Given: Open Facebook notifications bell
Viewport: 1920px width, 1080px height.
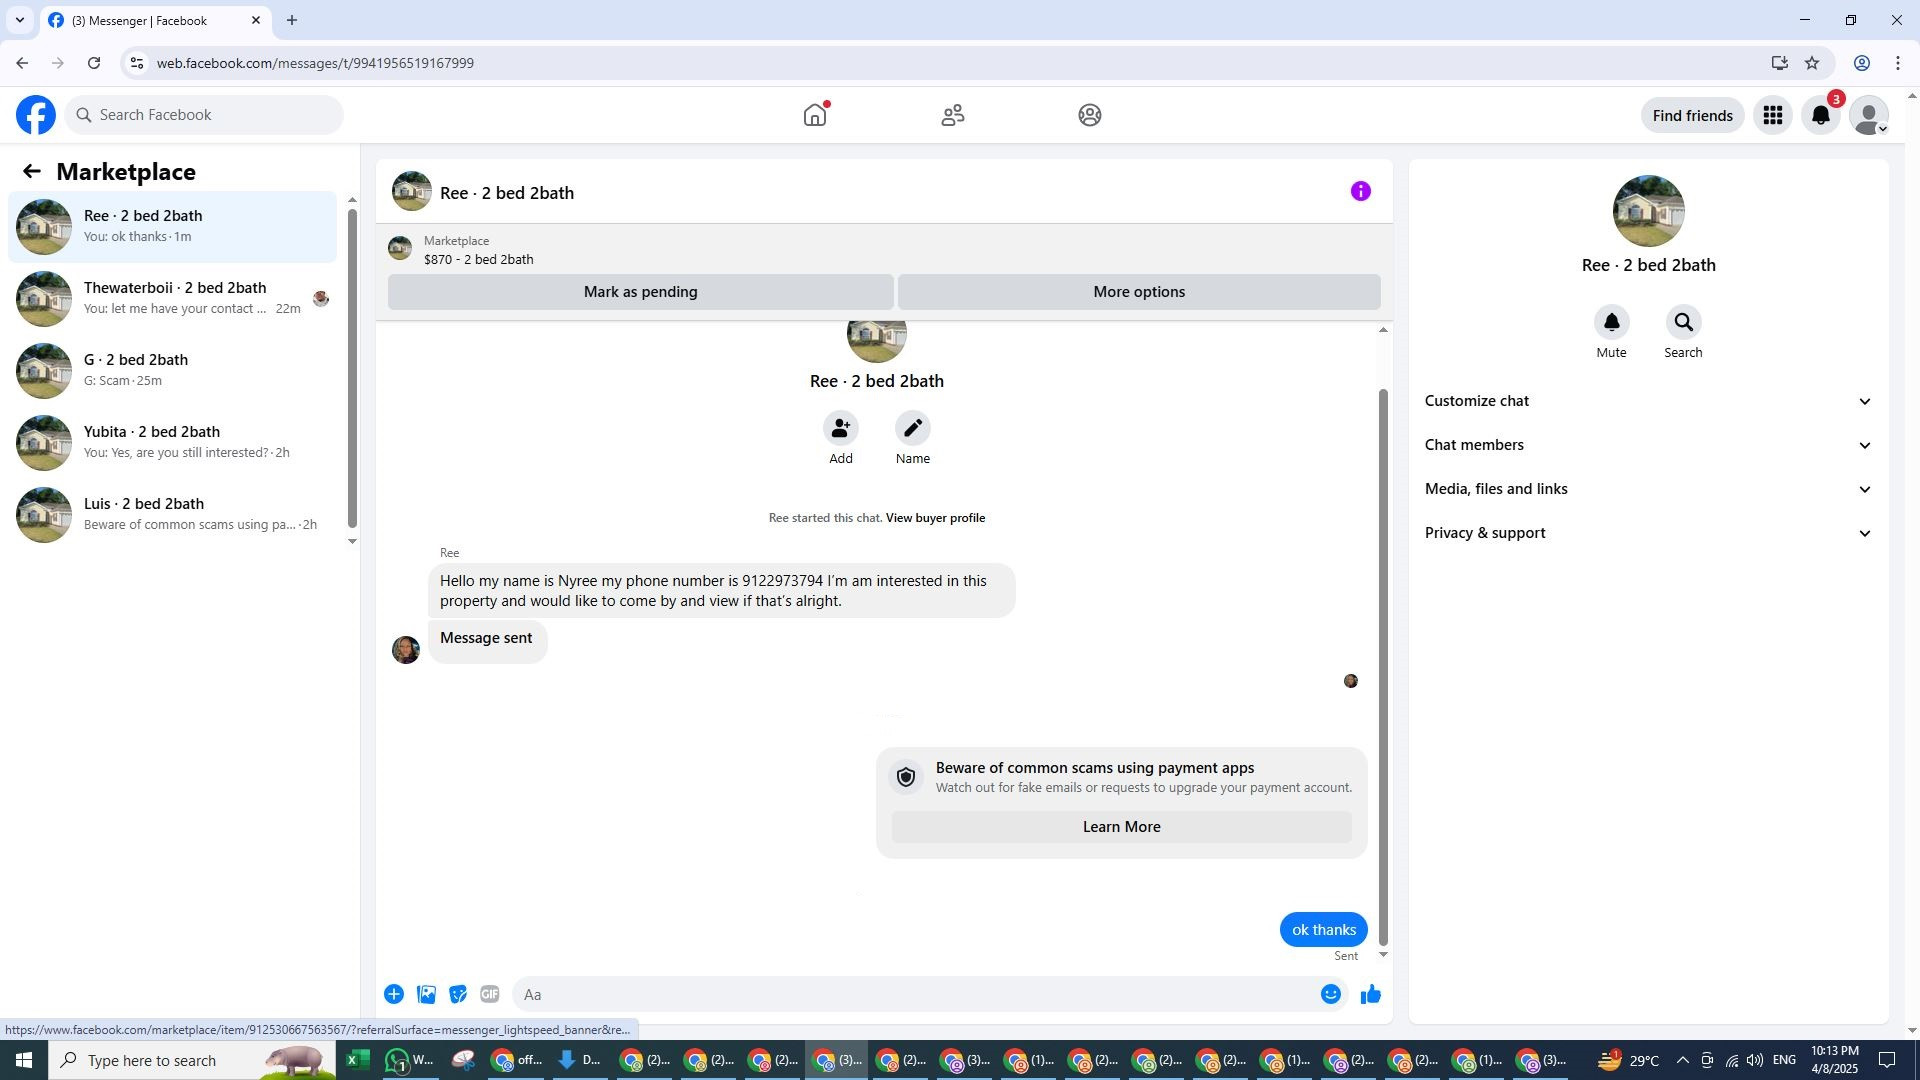Looking at the screenshot, I should pos(1820,116).
